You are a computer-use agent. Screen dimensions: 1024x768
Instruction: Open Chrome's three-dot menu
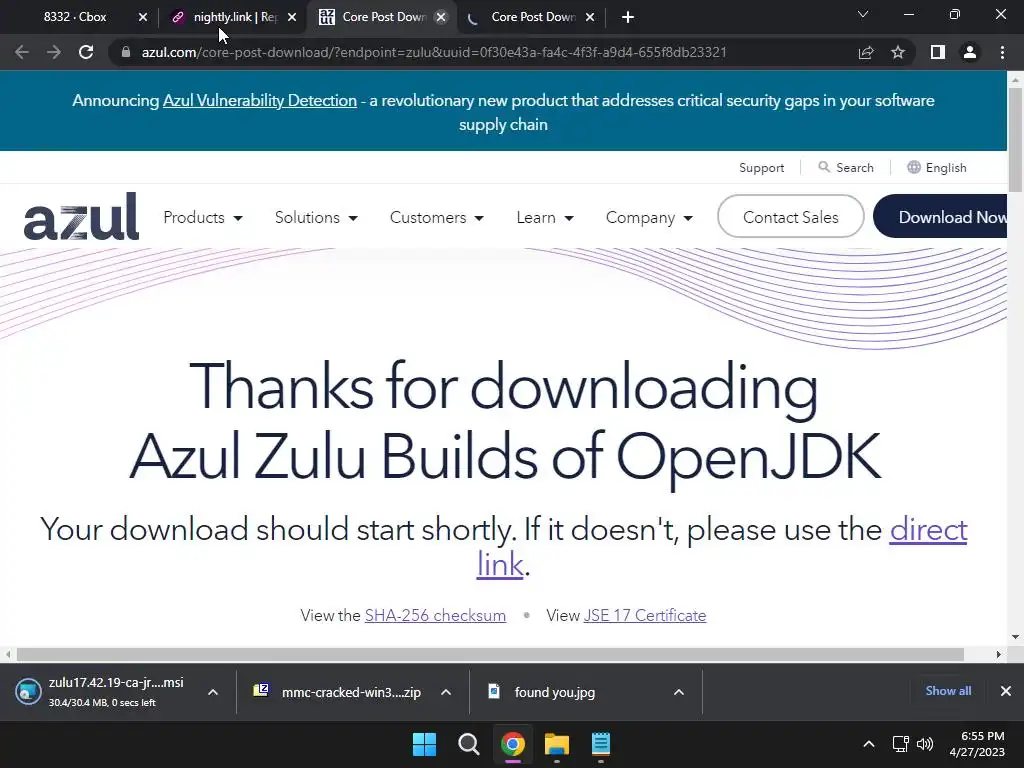click(x=1002, y=52)
